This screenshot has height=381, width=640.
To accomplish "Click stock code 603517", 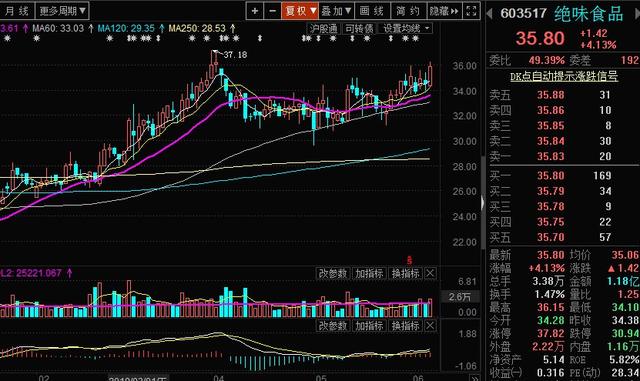I will point(523,14).
